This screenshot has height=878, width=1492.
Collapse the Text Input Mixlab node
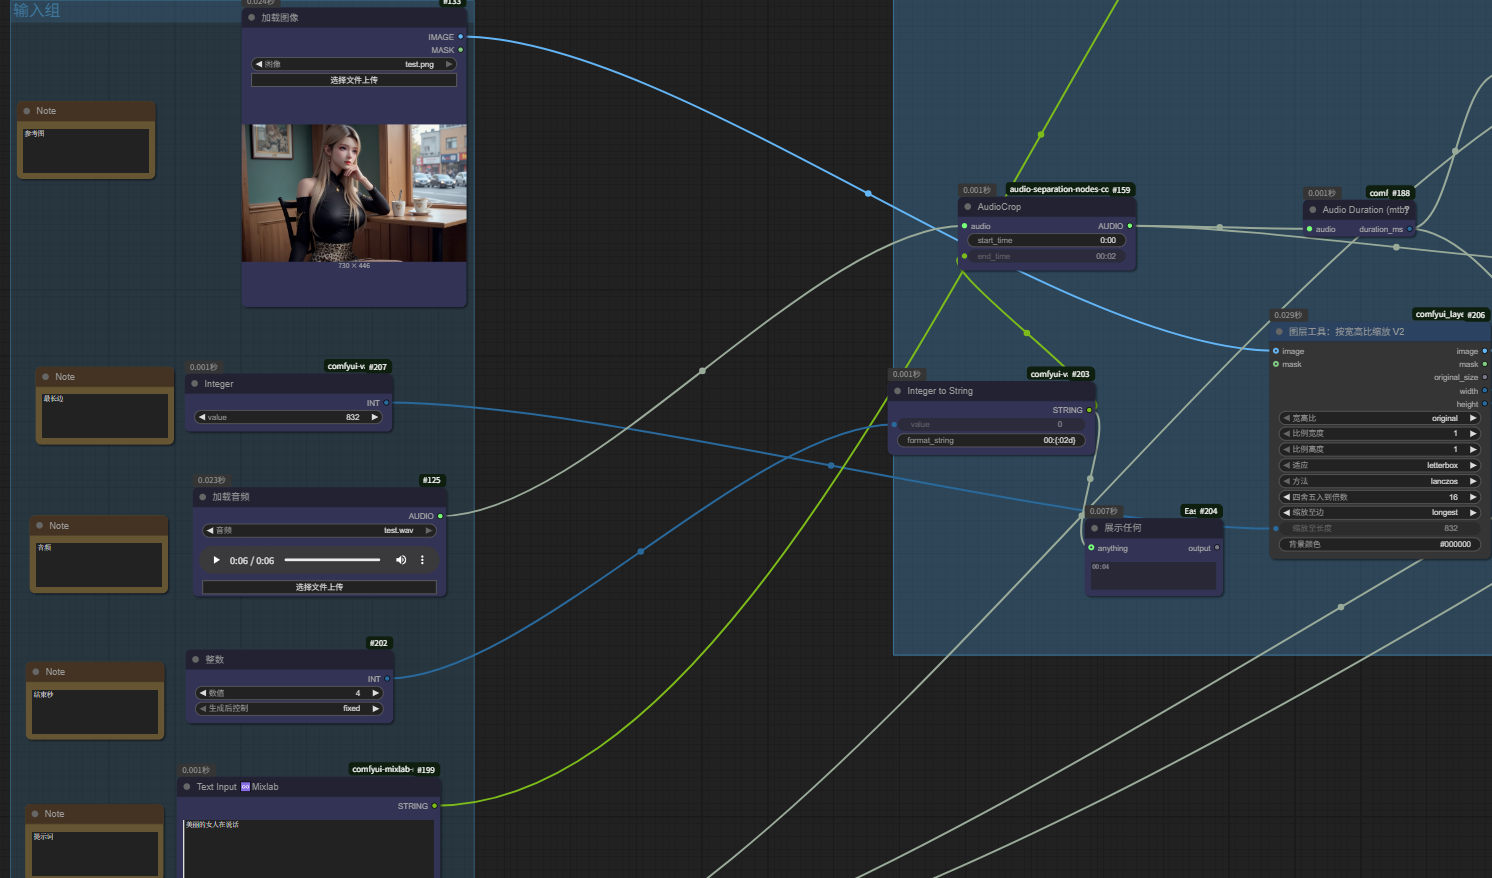(x=187, y=787)
